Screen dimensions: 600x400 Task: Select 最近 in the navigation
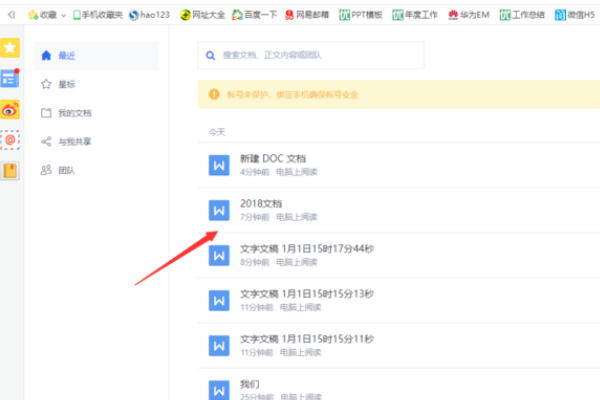tap(96, 56)
